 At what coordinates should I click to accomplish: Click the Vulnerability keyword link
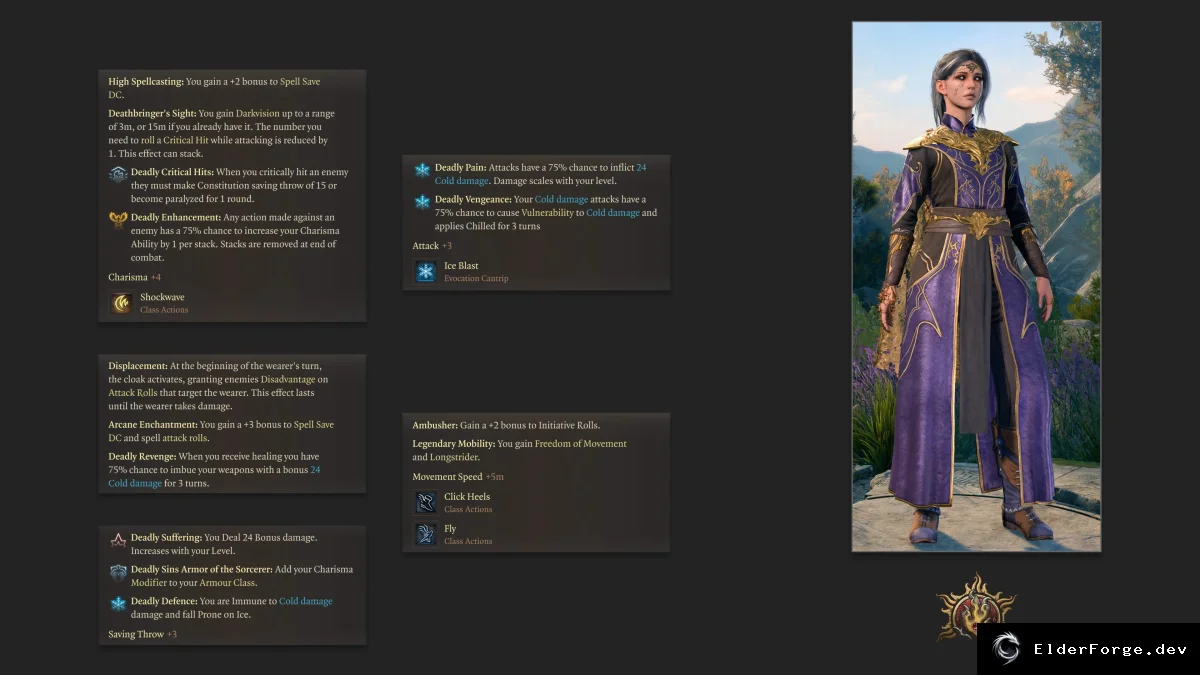547,213
